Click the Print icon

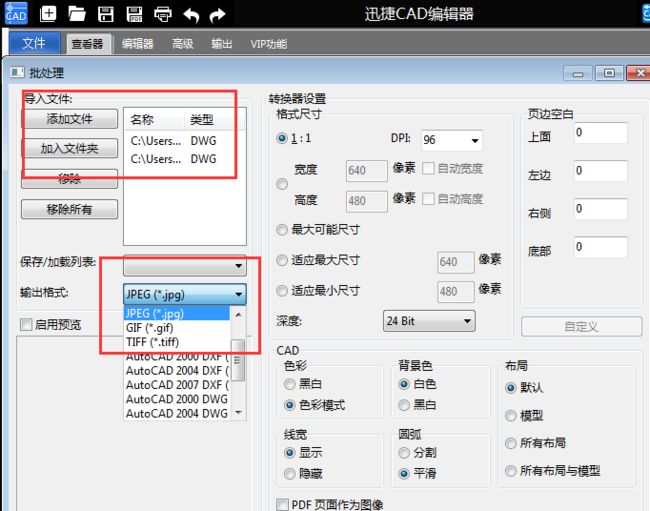tap(162, 14)
